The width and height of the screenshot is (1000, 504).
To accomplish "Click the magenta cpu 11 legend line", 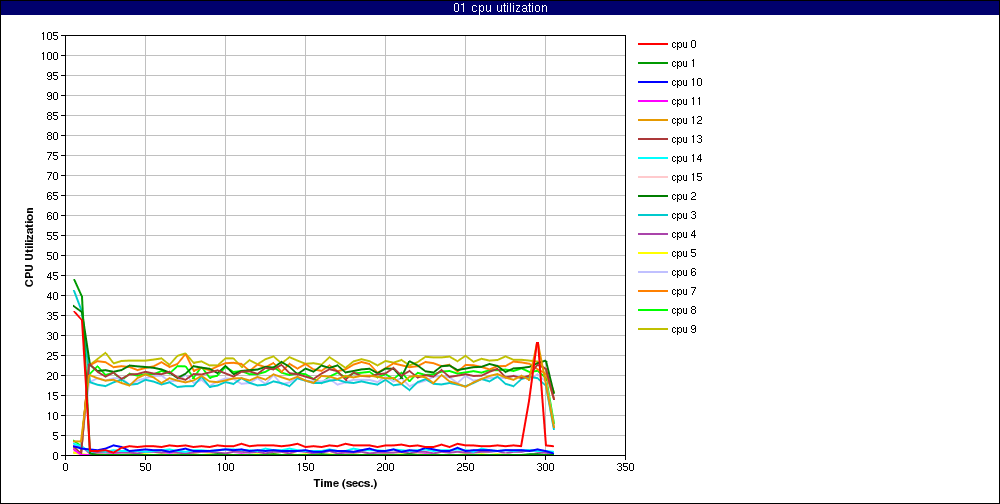I will 652,101.
